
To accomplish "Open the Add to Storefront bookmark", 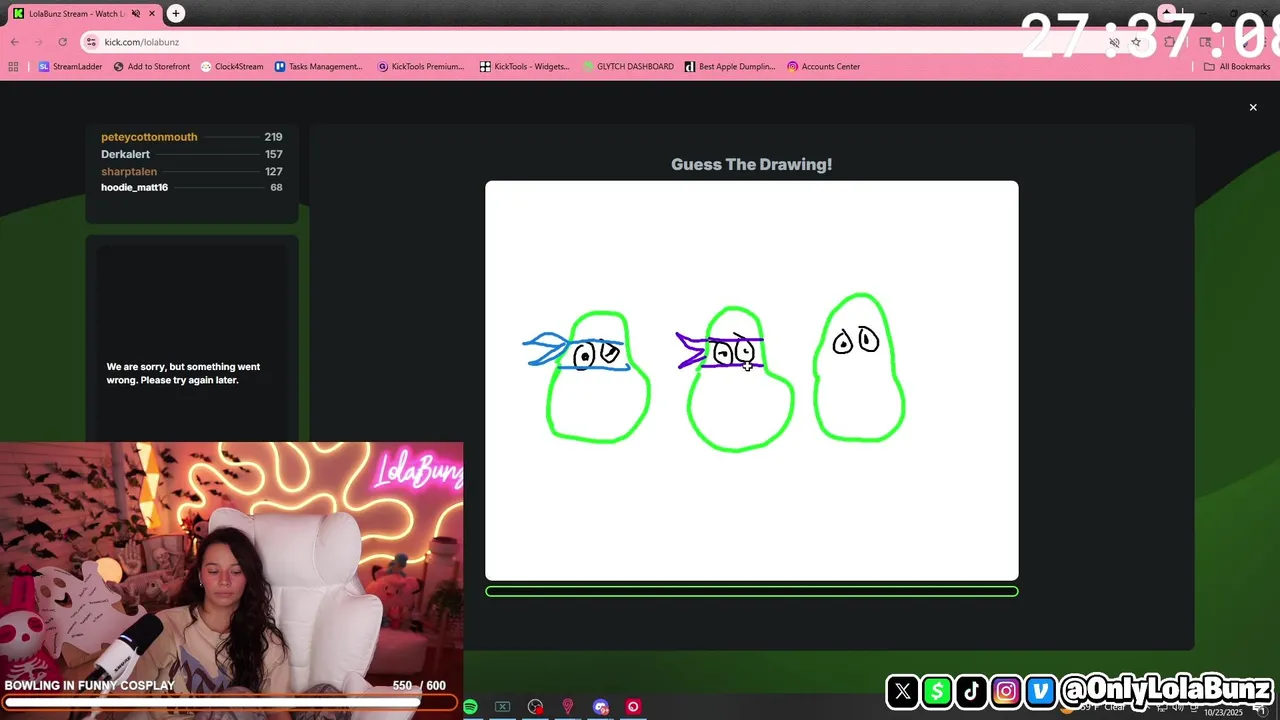I will [152, 66].
